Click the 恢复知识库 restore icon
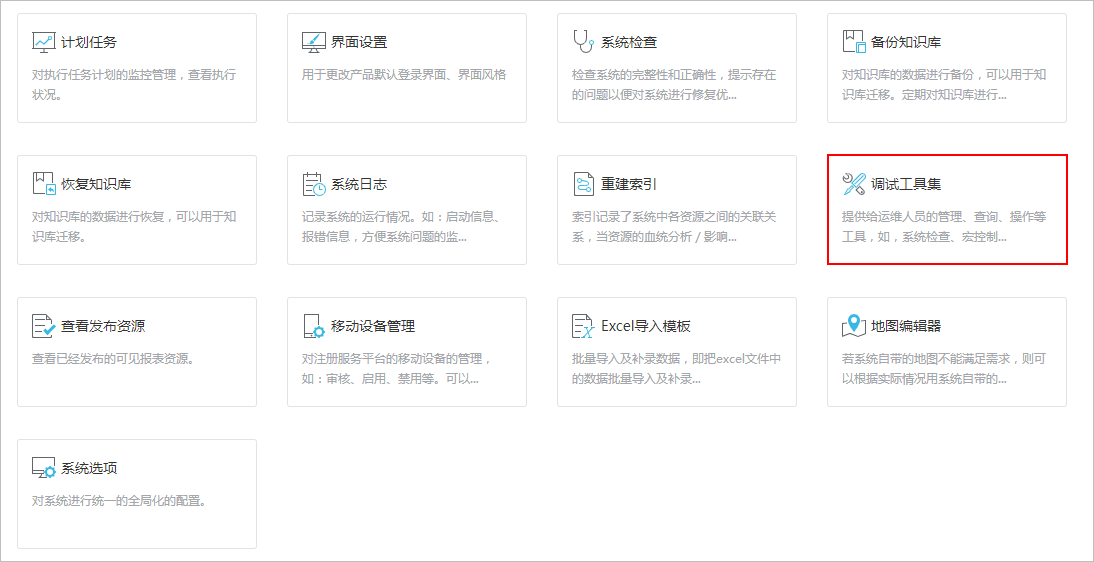 tap(43, 184)
